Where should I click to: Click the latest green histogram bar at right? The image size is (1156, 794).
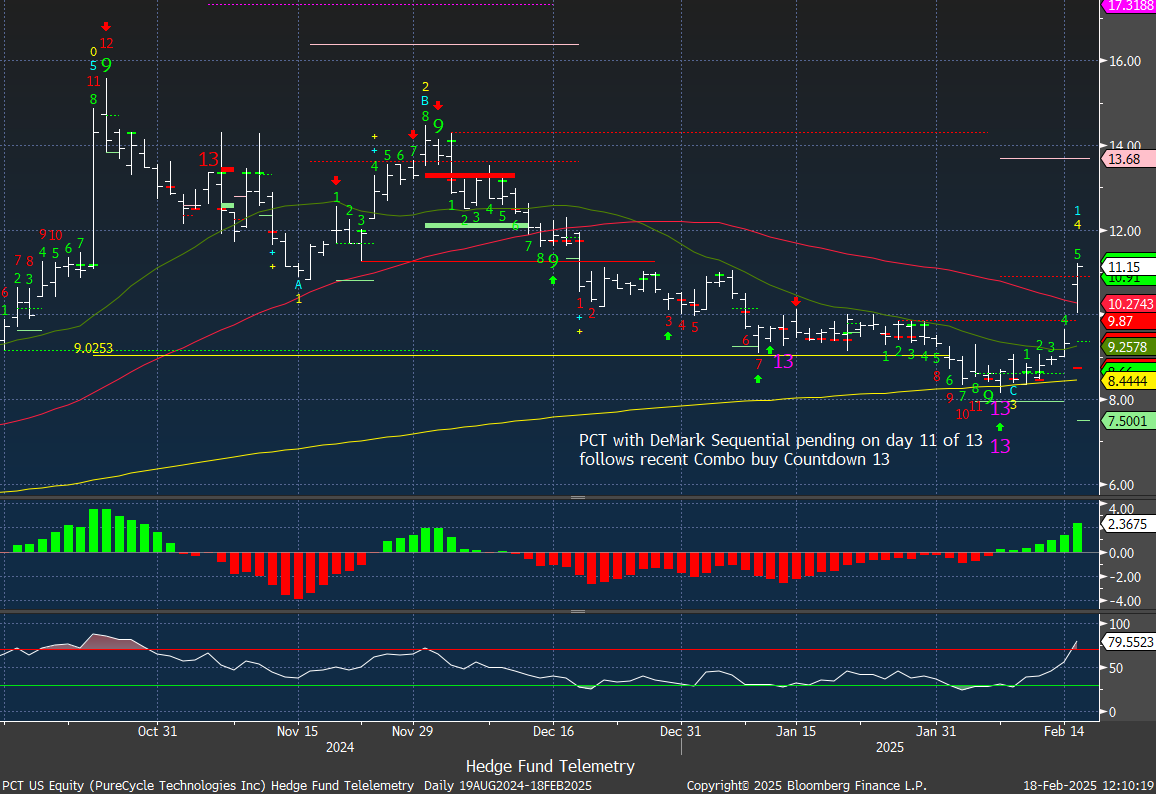coord(1077,537)
